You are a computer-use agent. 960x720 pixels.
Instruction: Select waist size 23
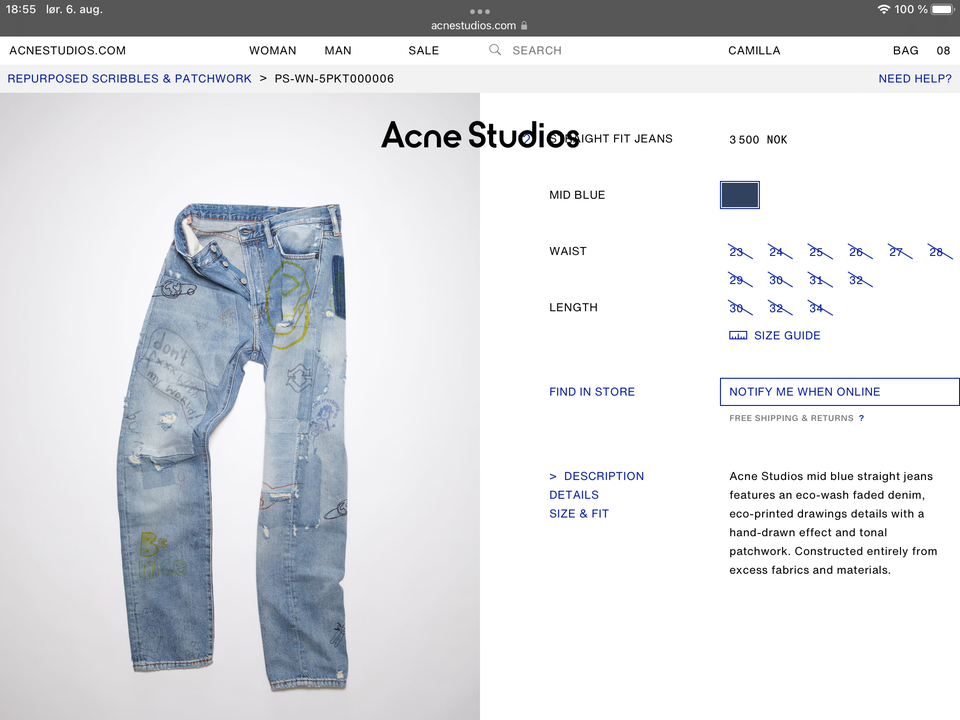point(740,252)
